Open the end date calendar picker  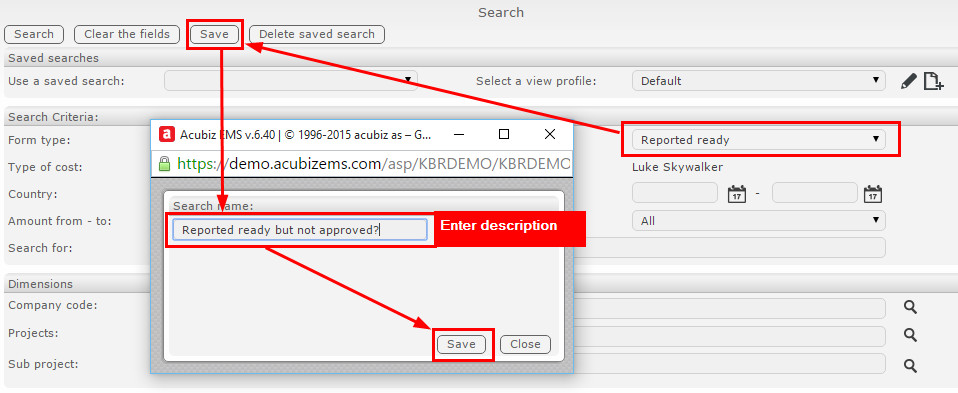point(873,194)
